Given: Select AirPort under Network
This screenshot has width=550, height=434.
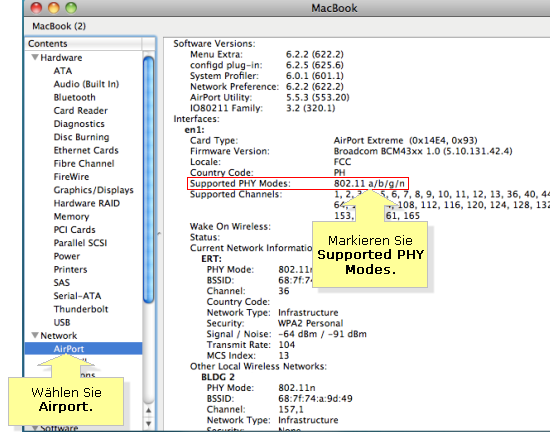Looking at the screenshot, I should point(83,349).
